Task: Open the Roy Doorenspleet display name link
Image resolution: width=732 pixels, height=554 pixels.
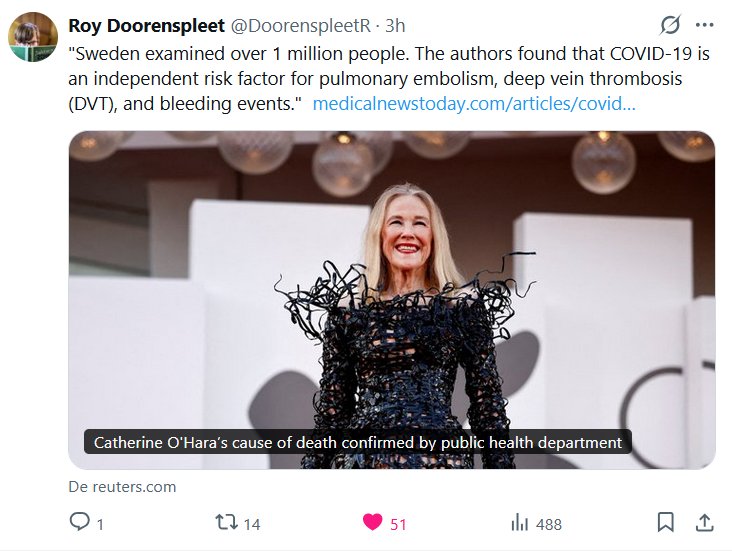Action: (x=132, y=25)
